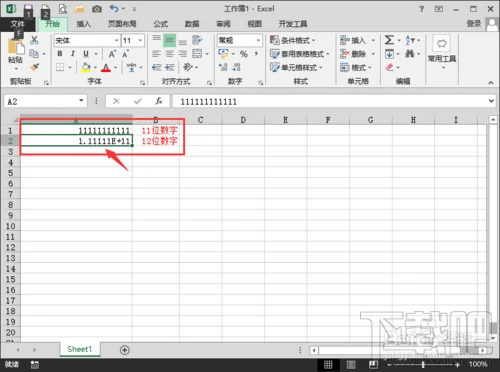Switch to Formulas (公式) tab

161,24
